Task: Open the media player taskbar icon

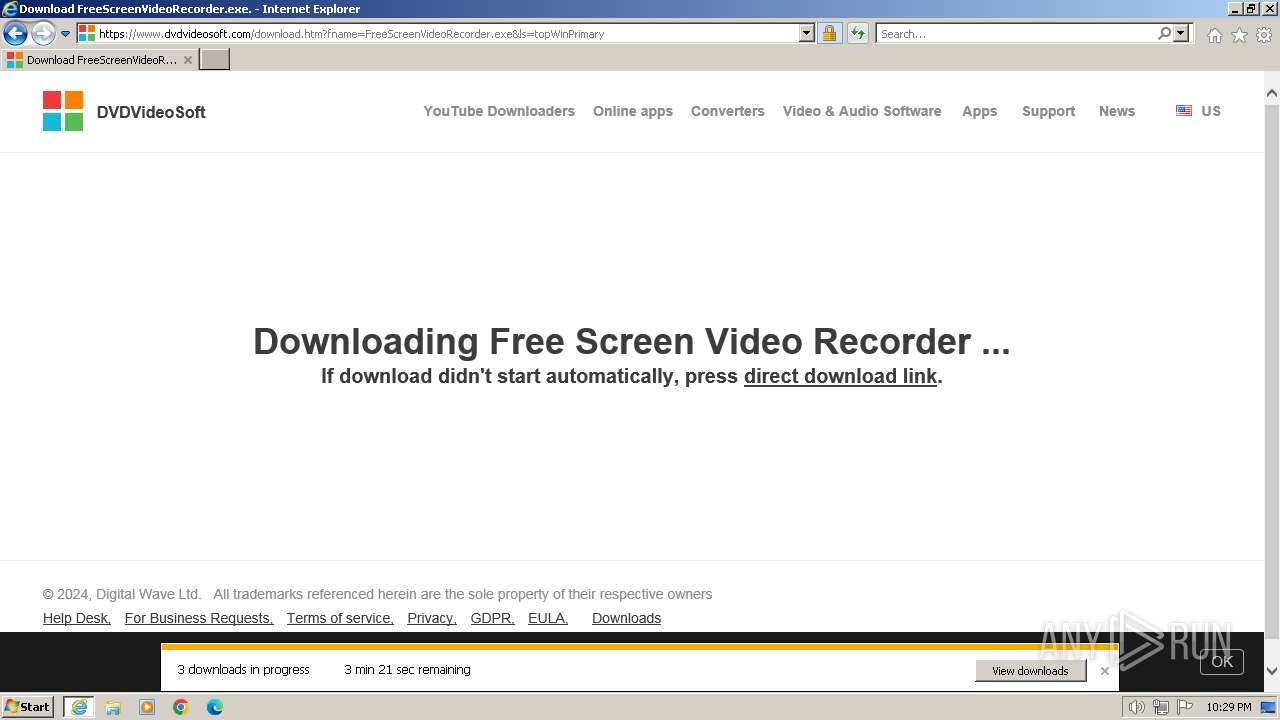Action: 147,707
